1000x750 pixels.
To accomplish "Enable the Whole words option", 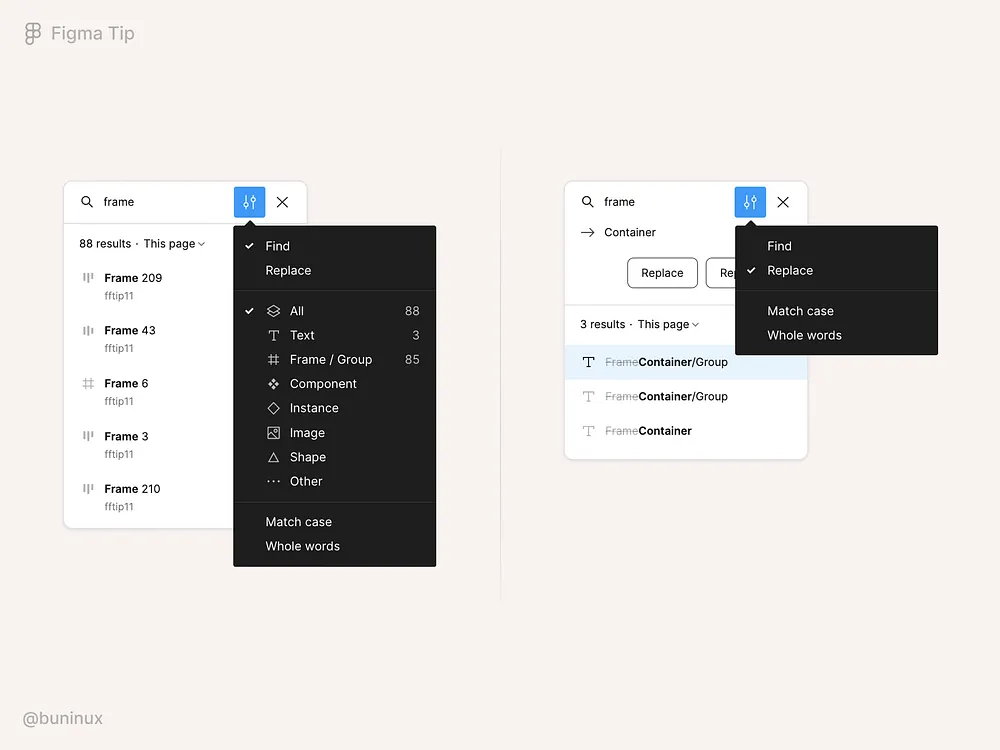I will [x=302, y=546].
